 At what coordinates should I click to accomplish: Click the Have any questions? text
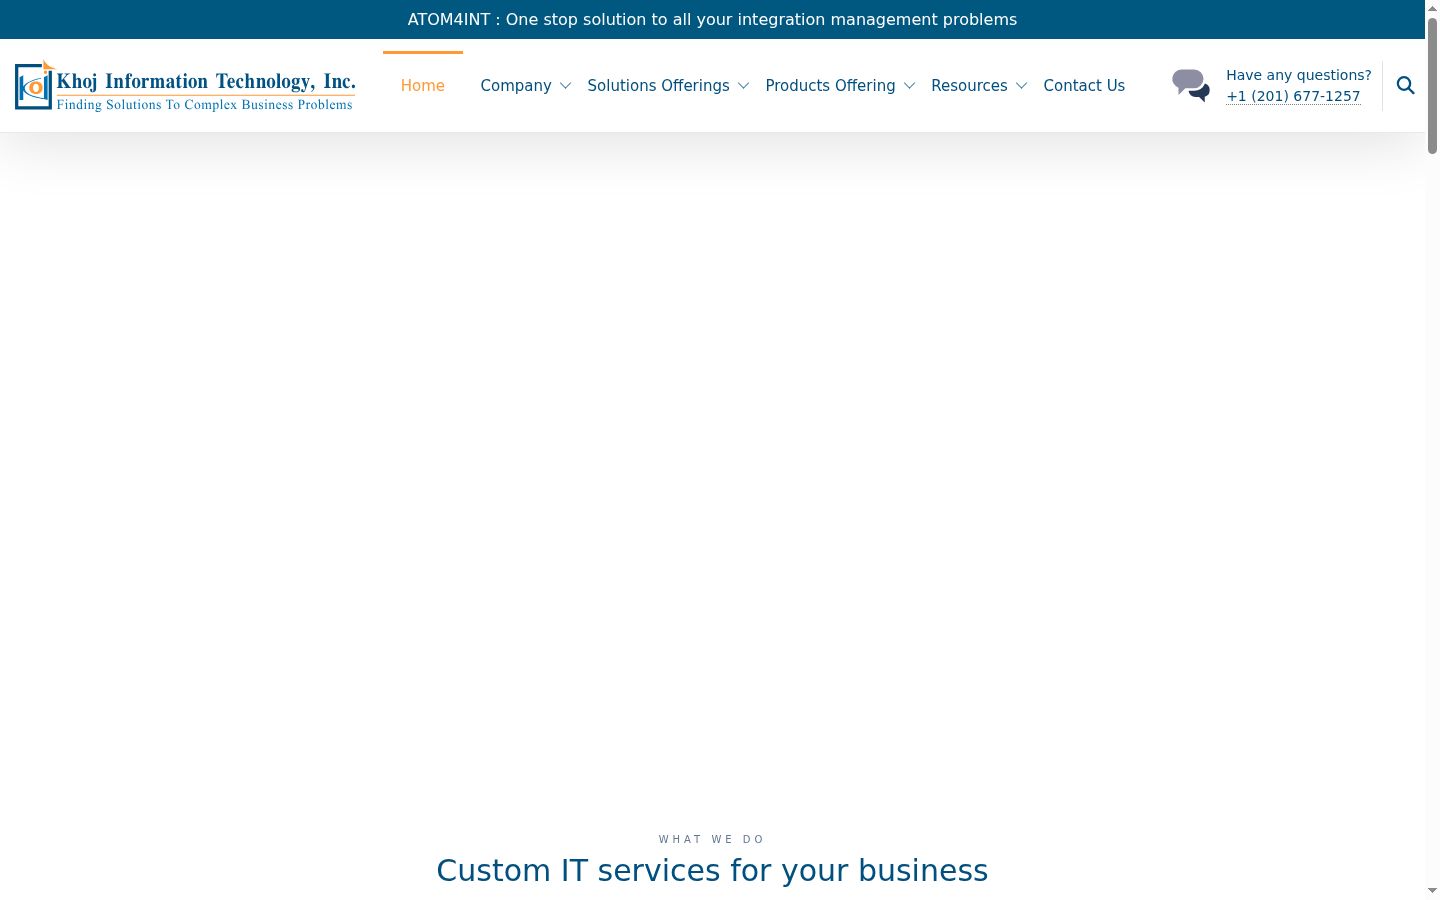pos(1299,75)
